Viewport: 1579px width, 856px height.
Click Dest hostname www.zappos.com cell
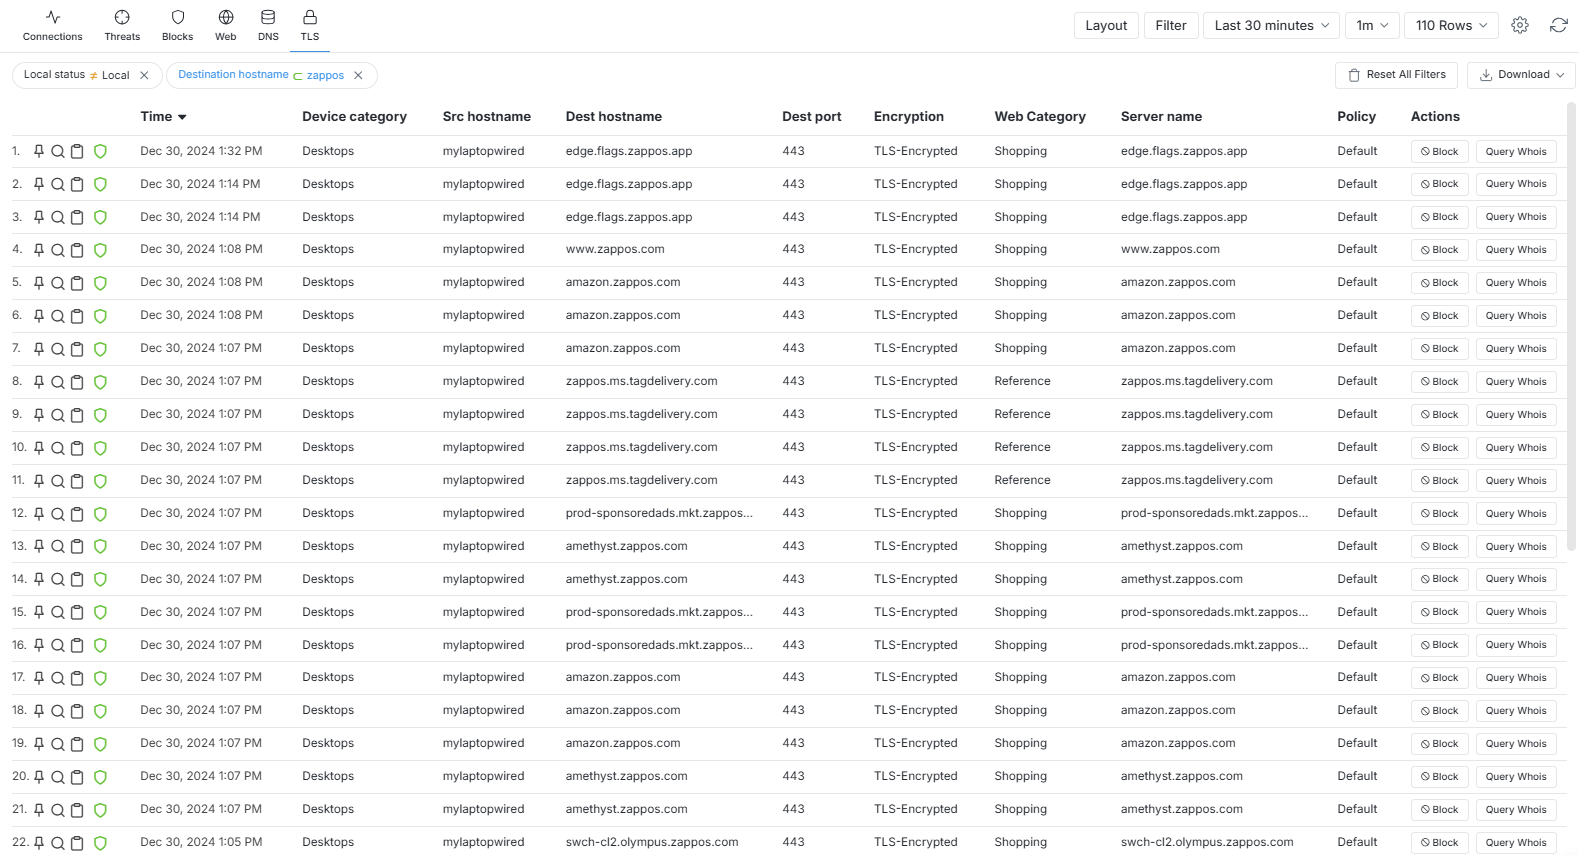615,249
